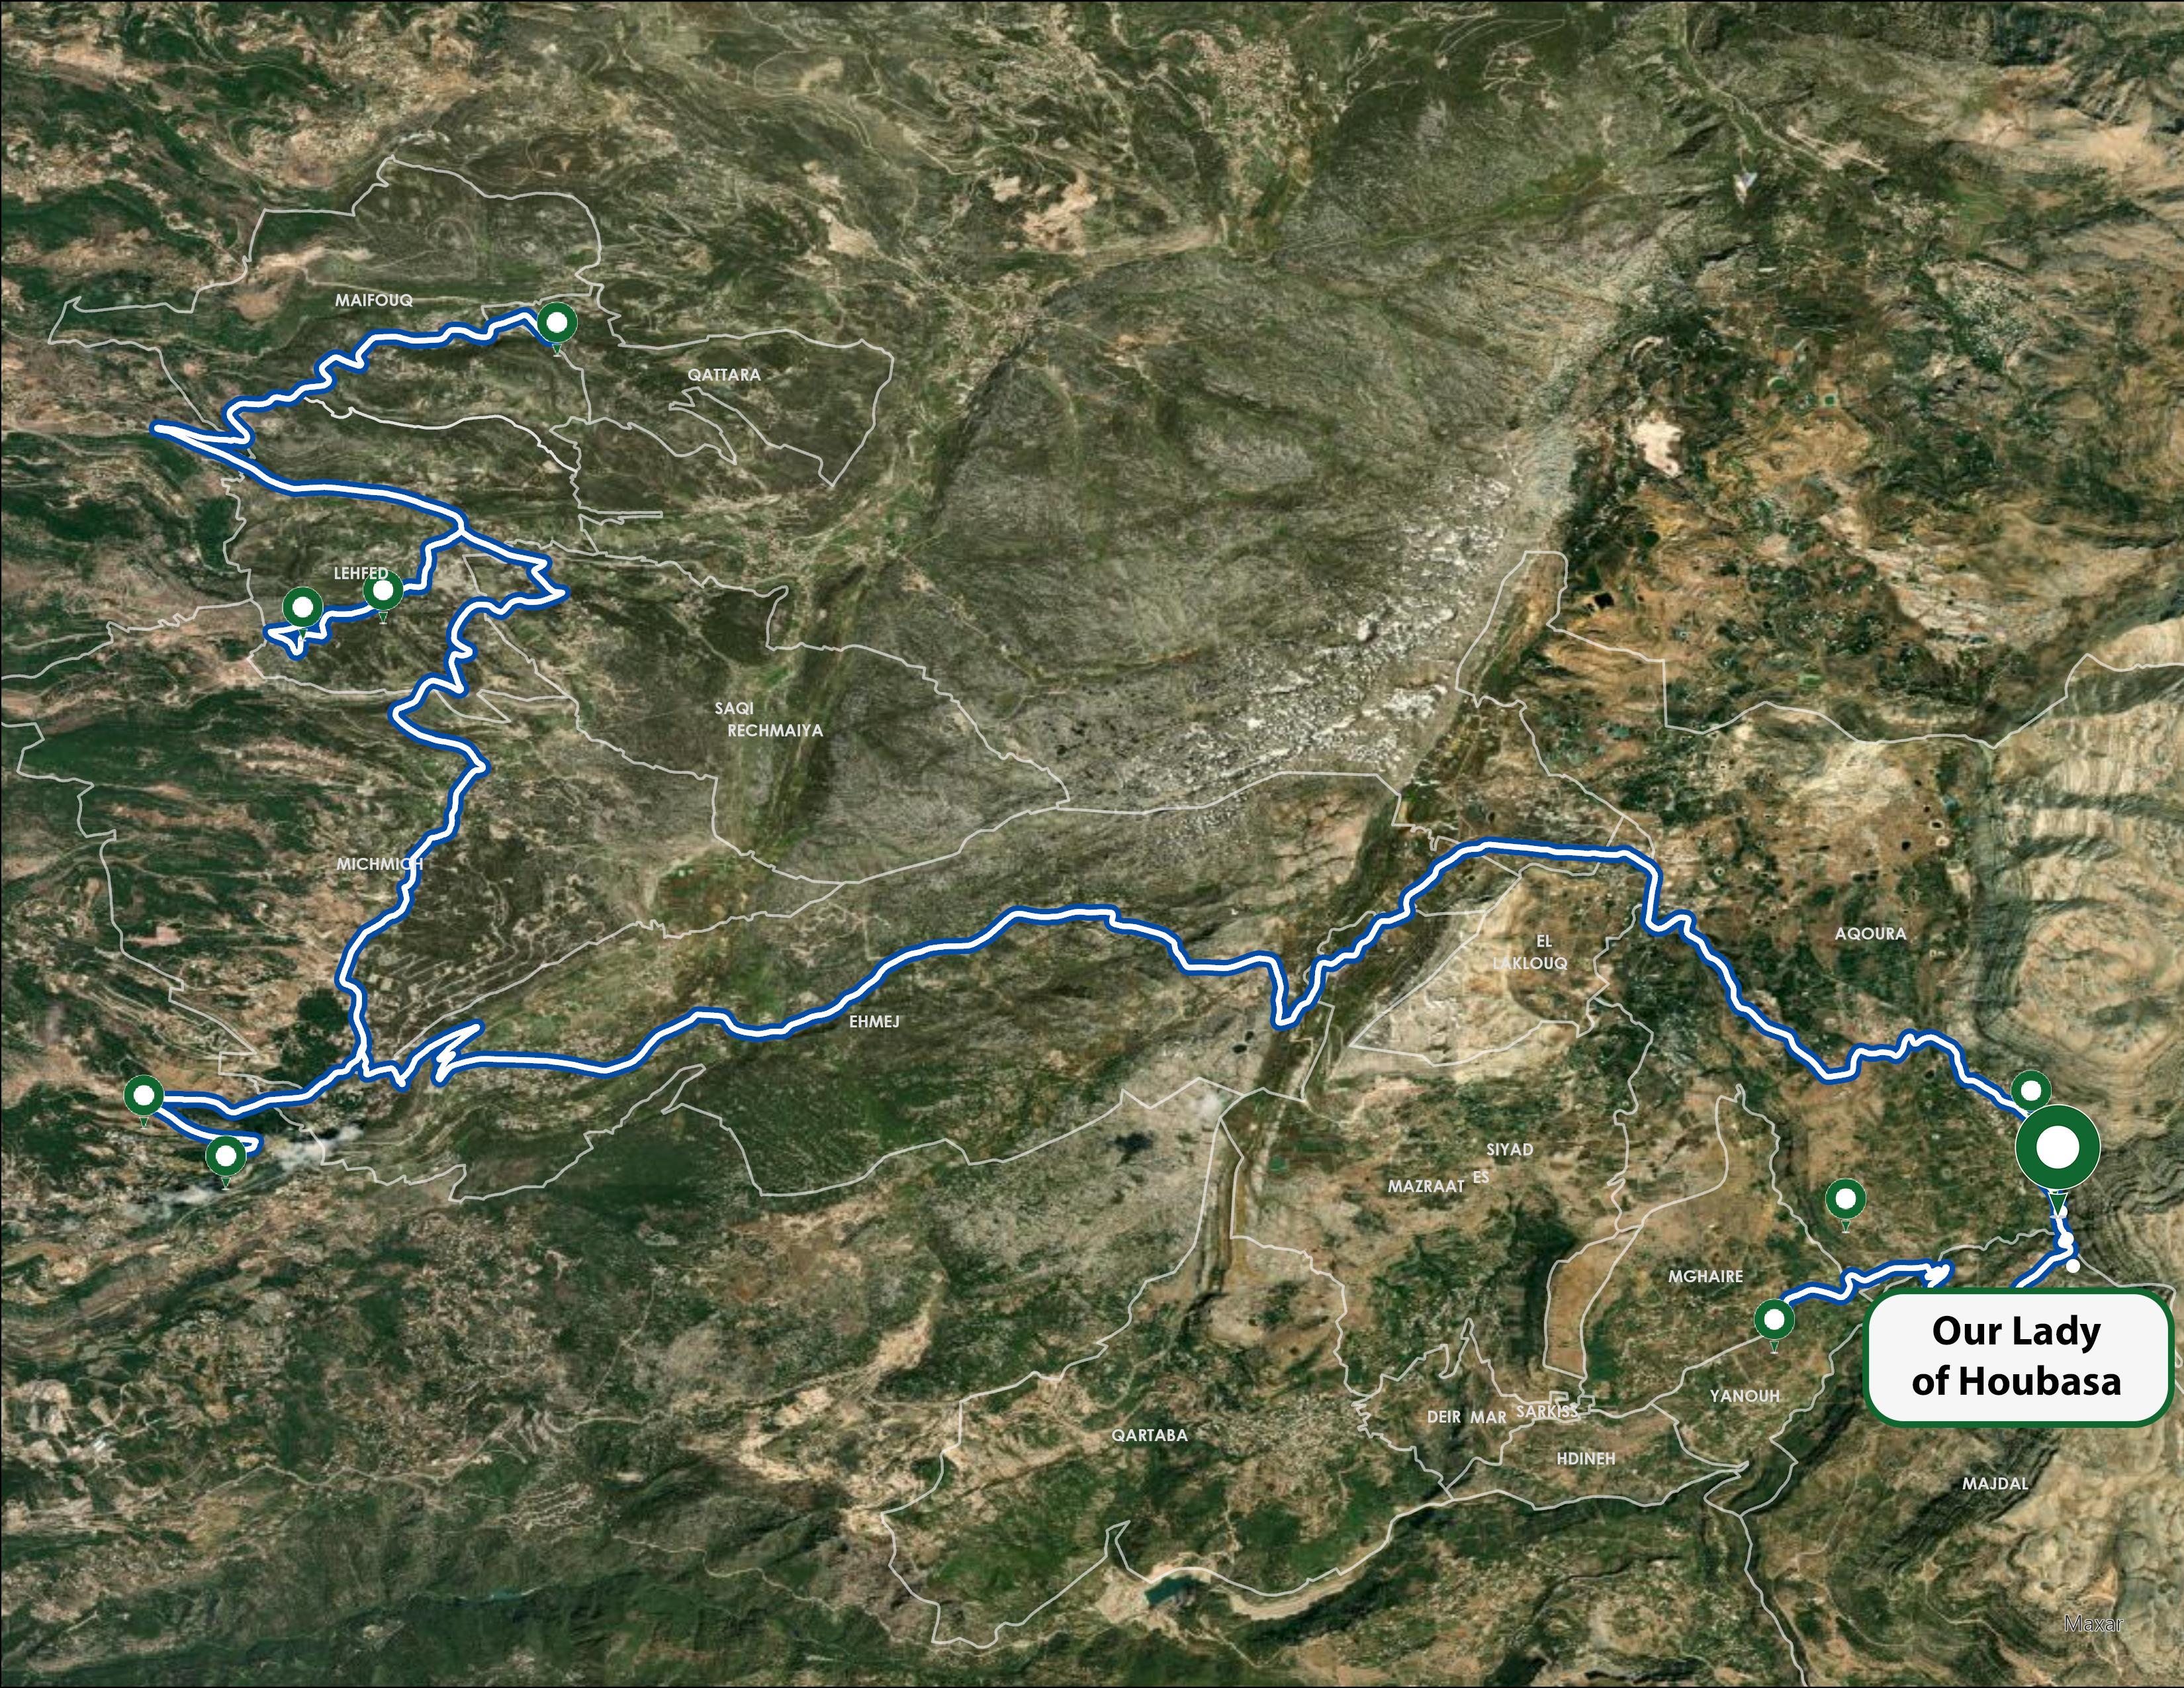Click the small pin just above the Houbasa pin
Screen dimensions: 2184x1688
point(2030,1090)
